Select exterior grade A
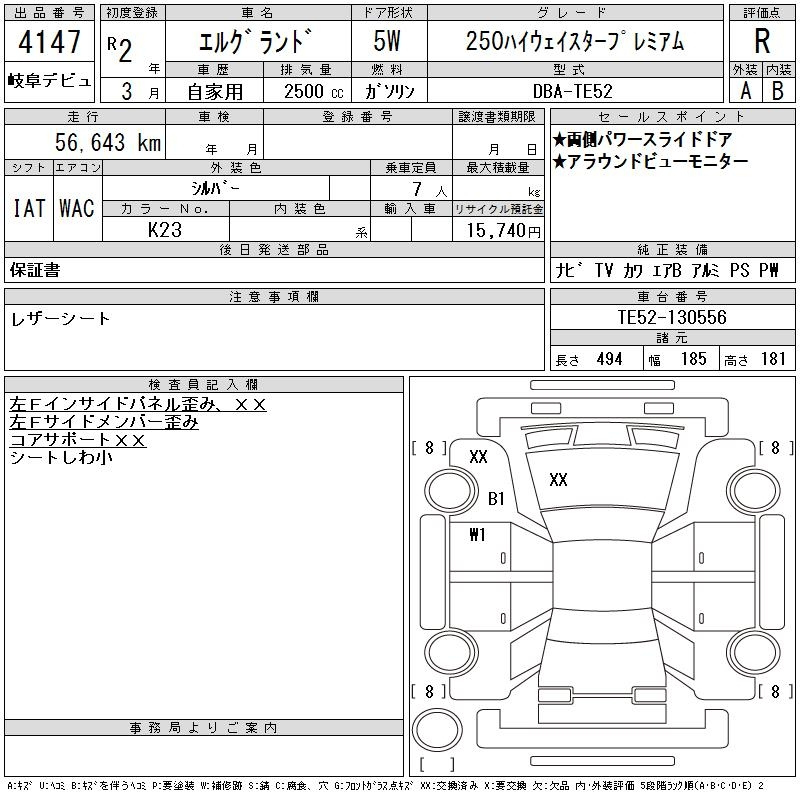Viewport: 800px width, 800px height. (745, 91)
